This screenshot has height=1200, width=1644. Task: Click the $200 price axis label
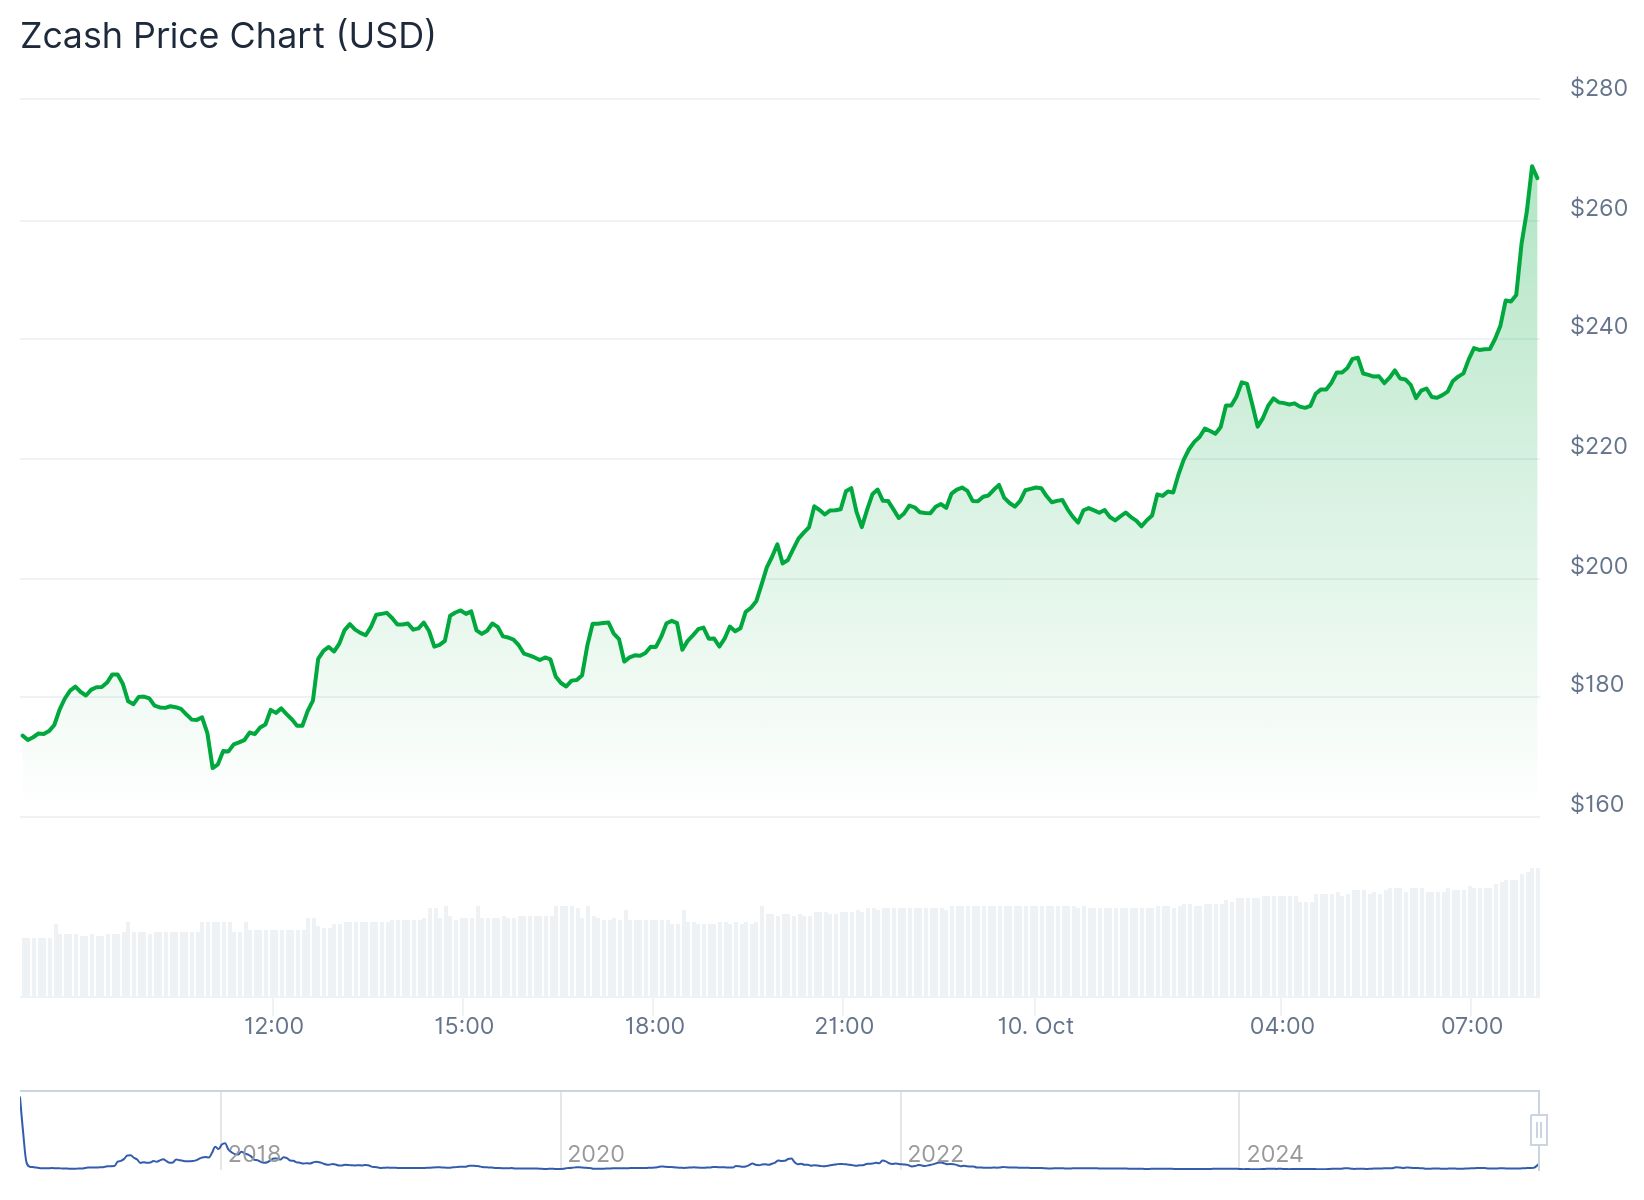click(1599, 566)
